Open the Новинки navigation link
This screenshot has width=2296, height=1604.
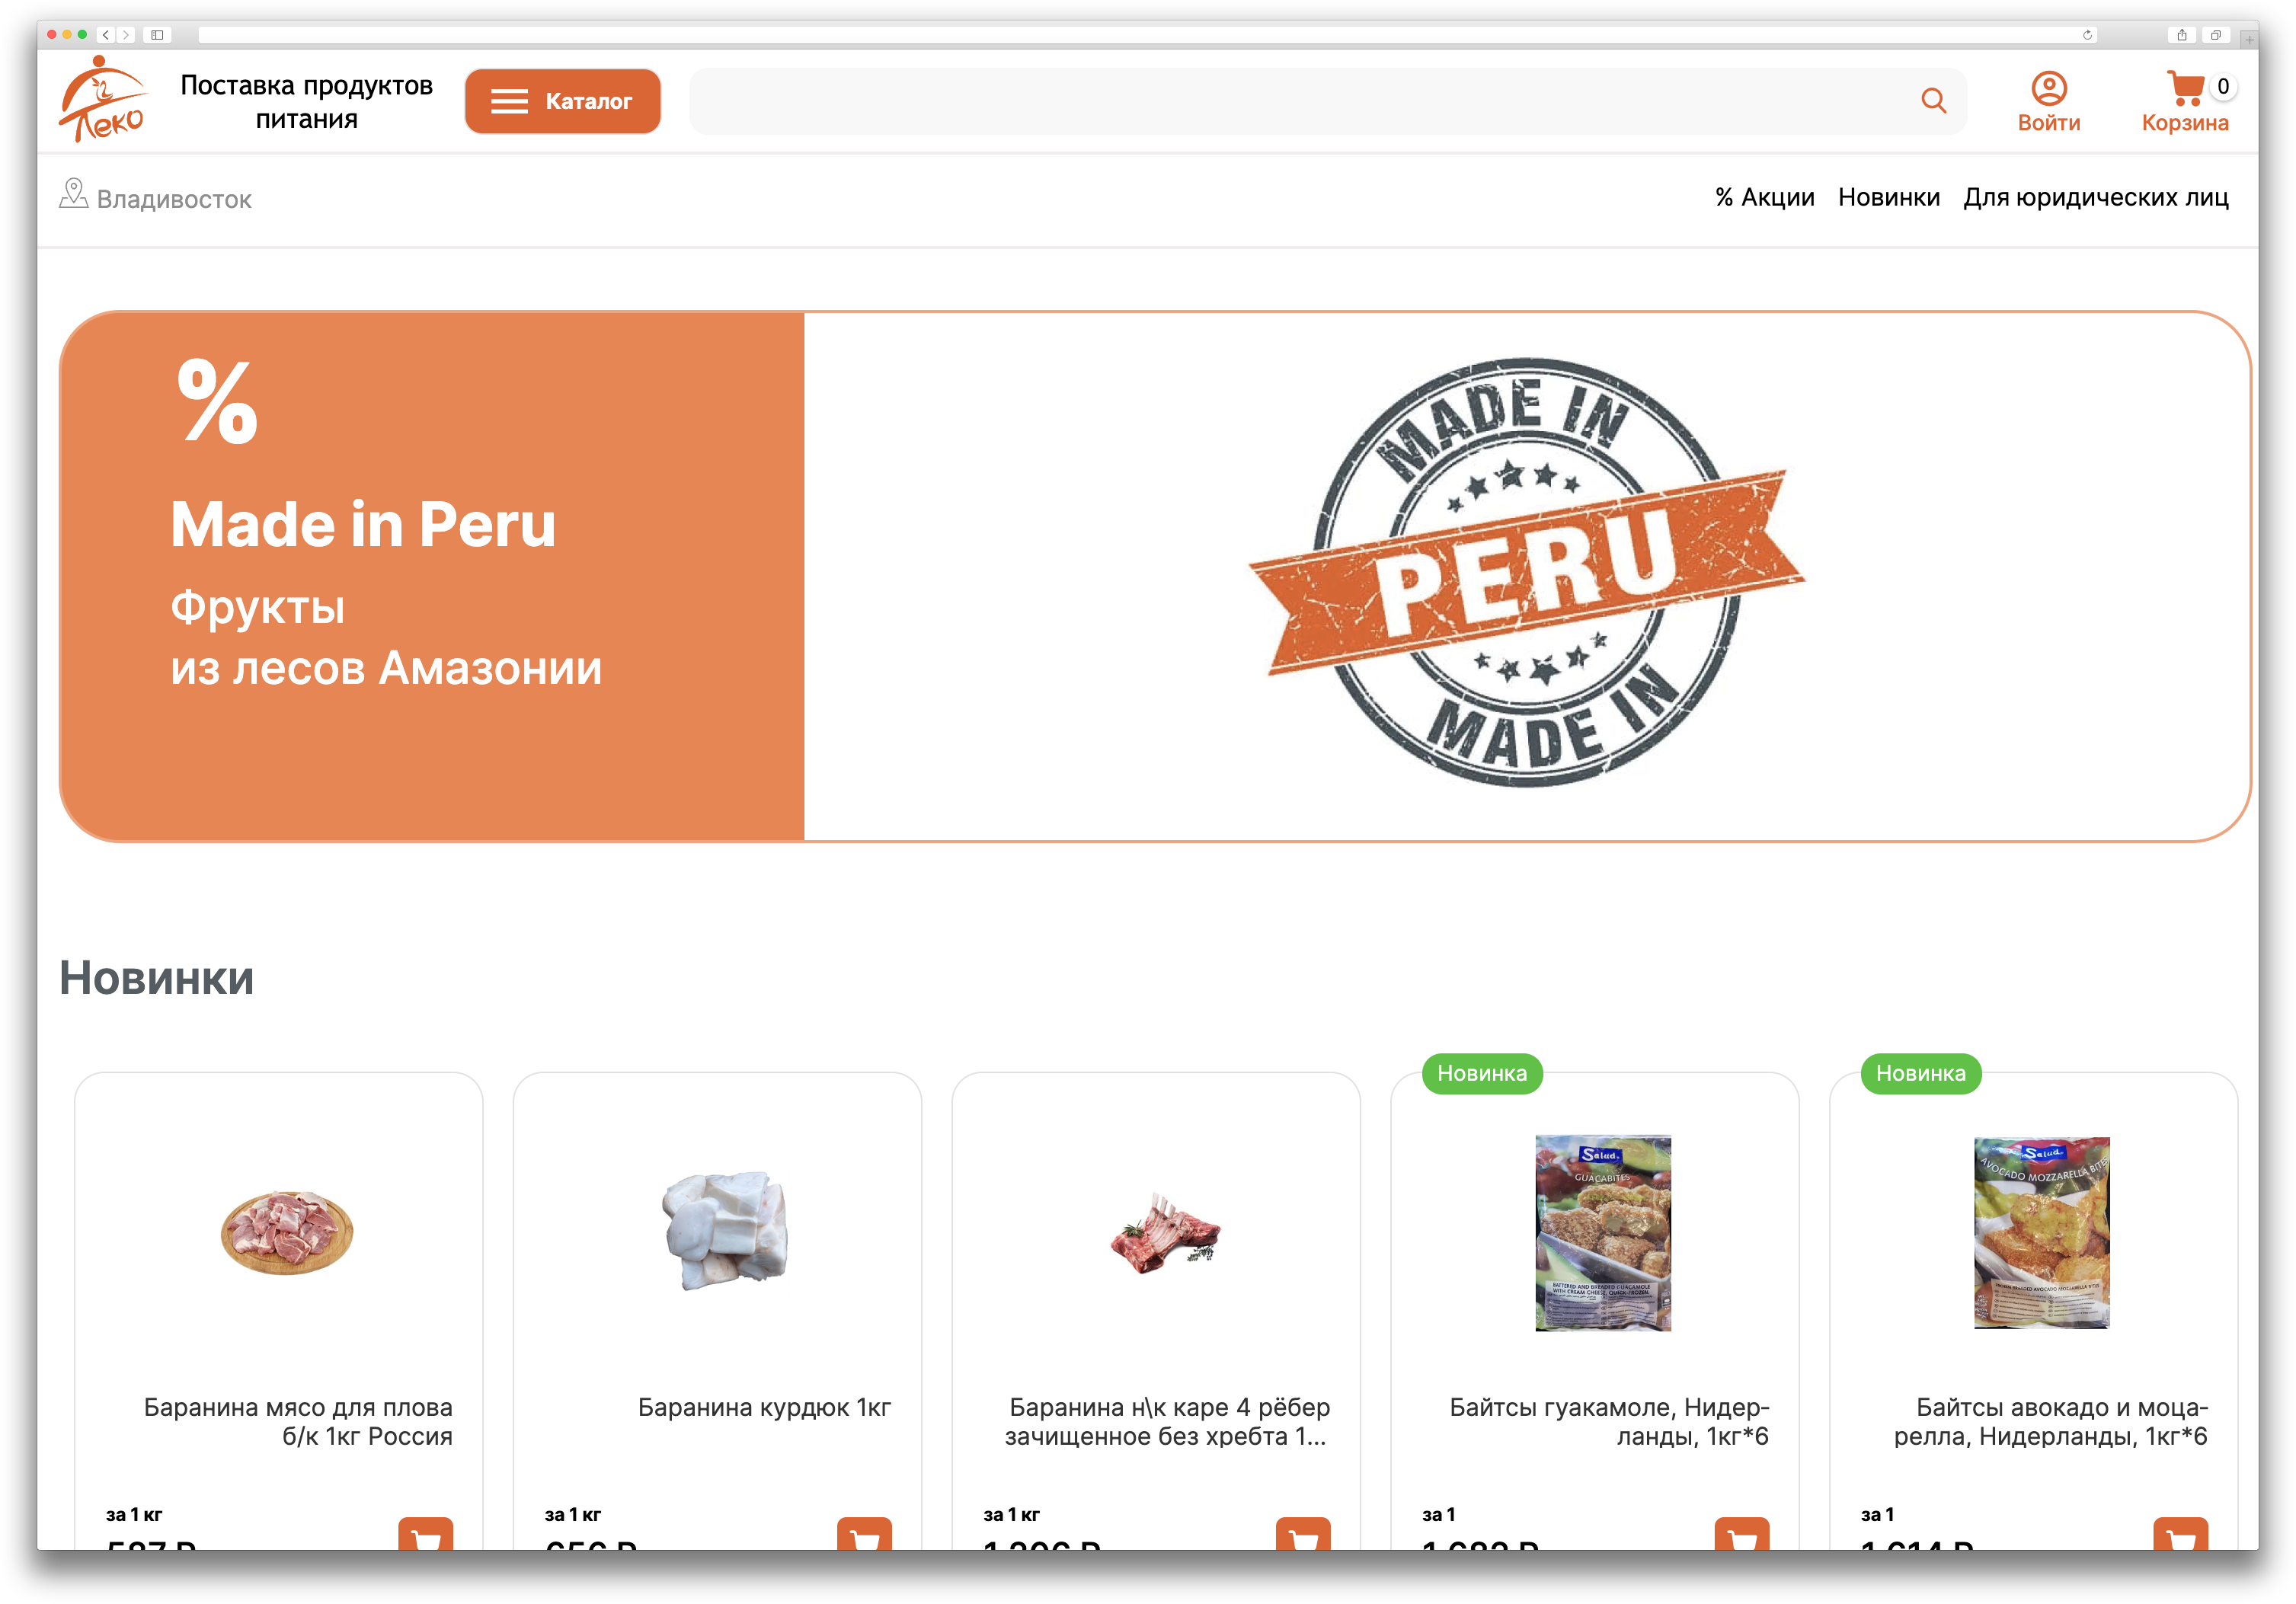tap(1888, 197)
